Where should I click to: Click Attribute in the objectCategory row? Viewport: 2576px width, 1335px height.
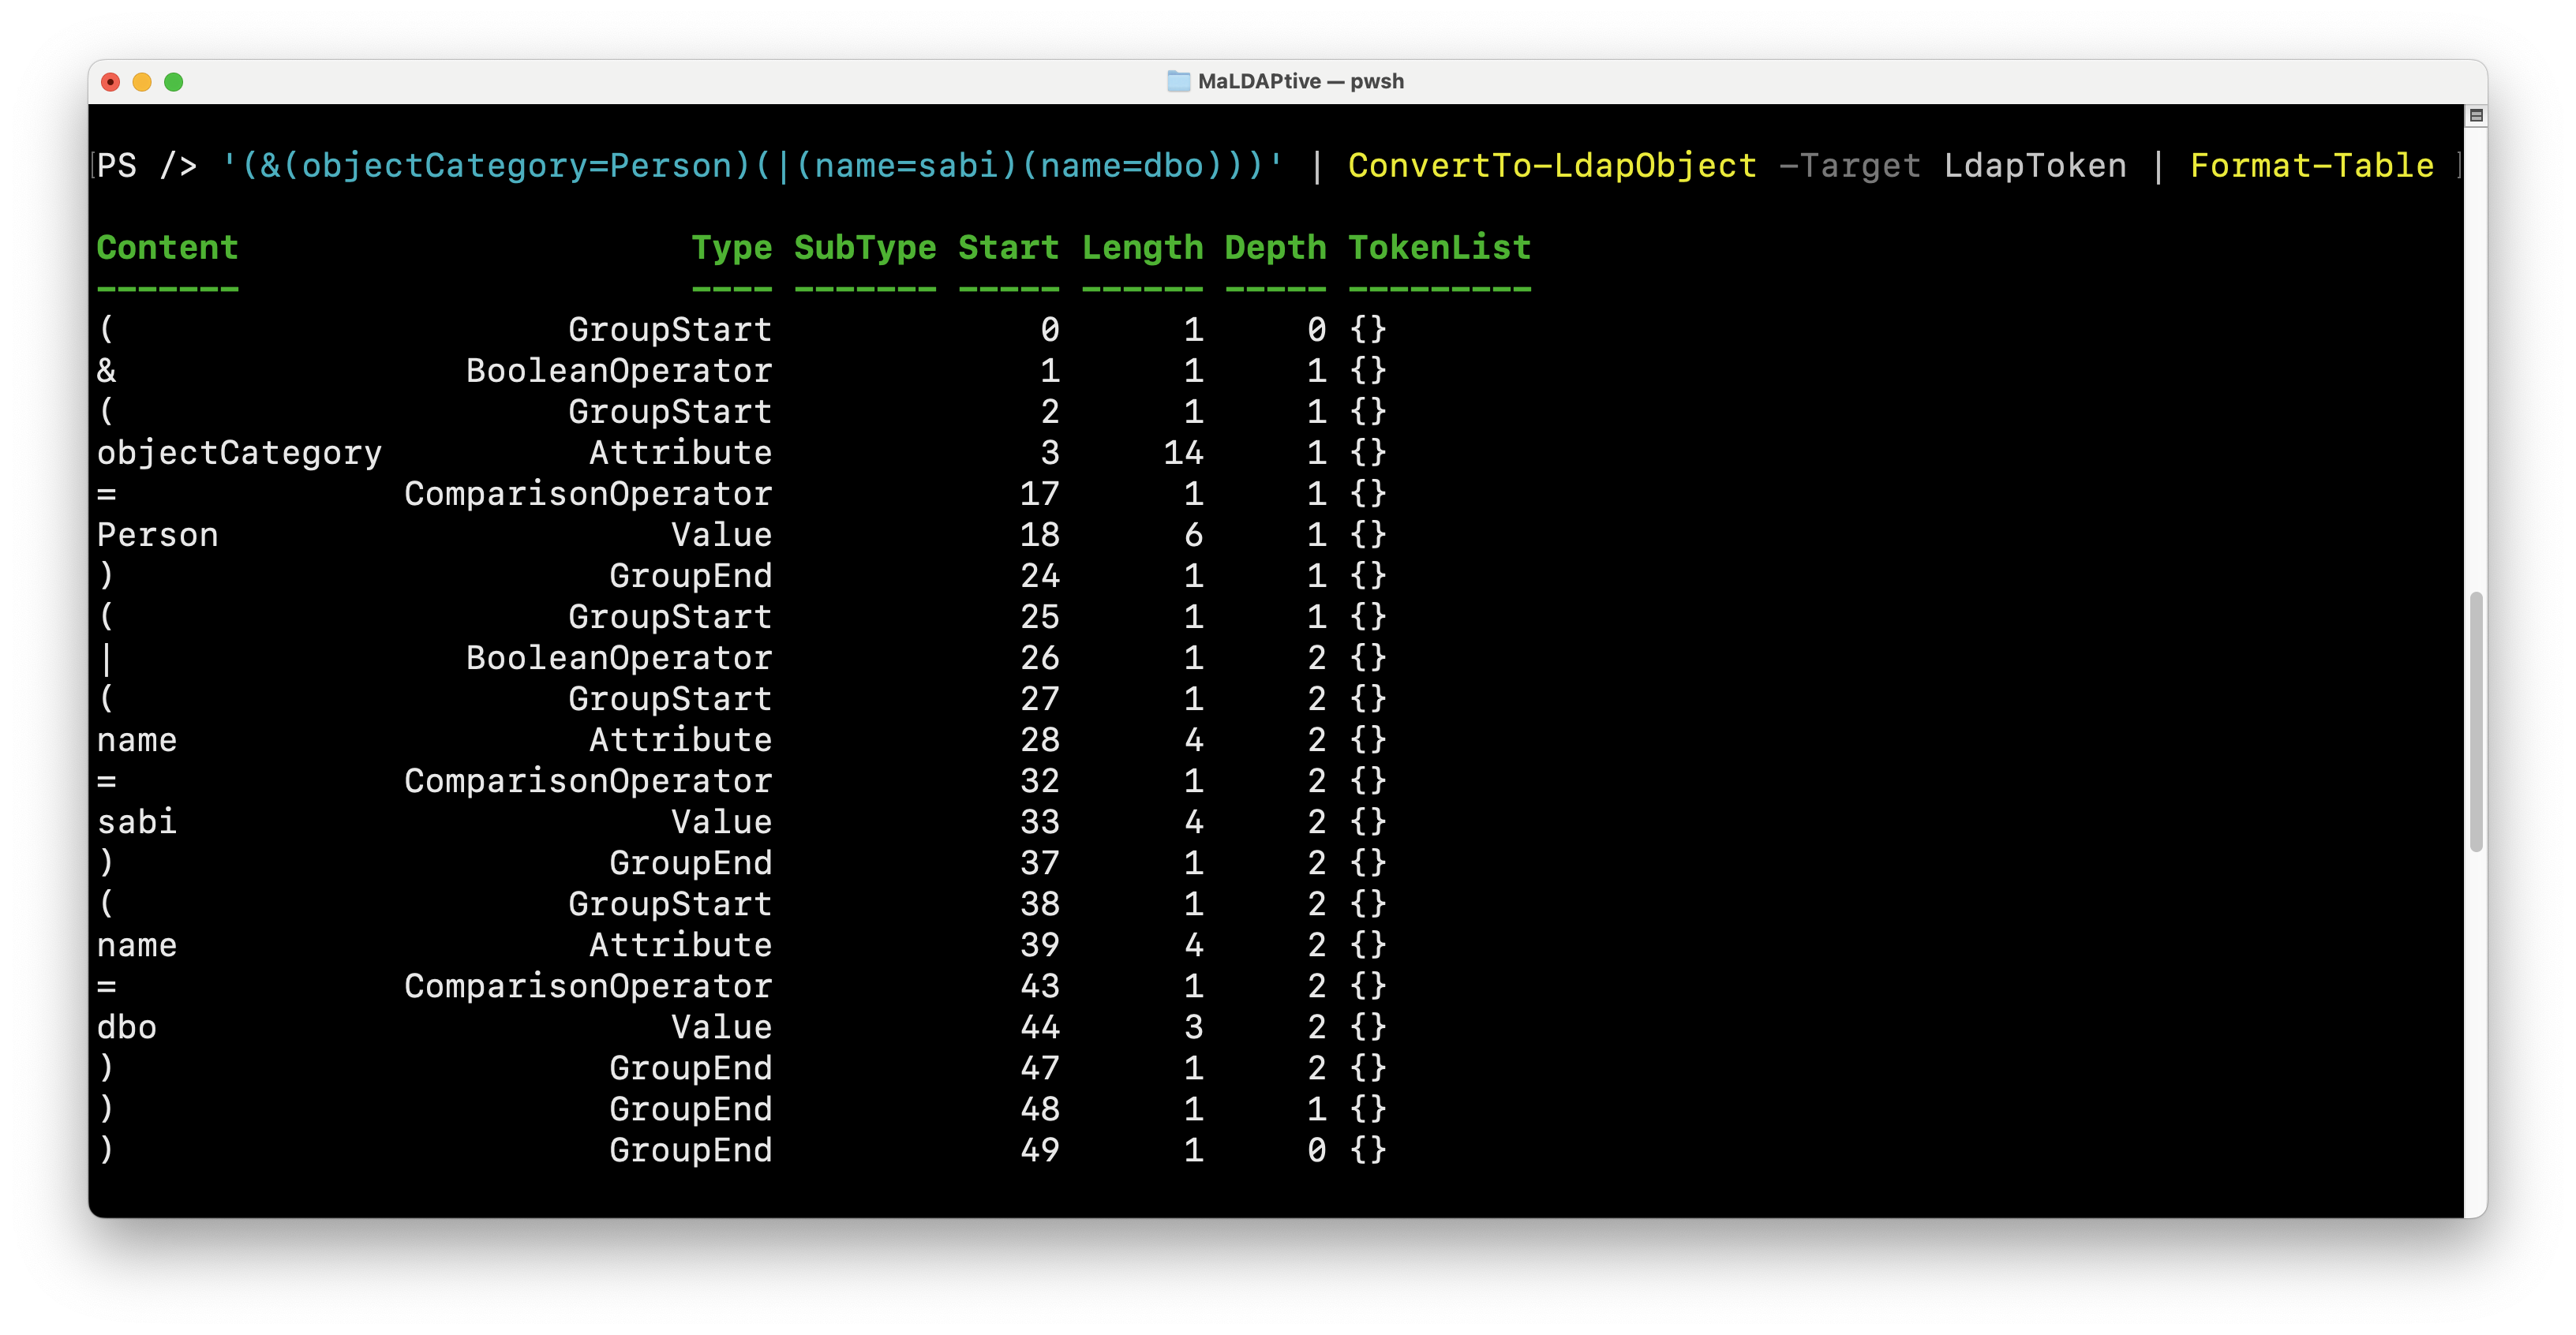coord(680,453)
